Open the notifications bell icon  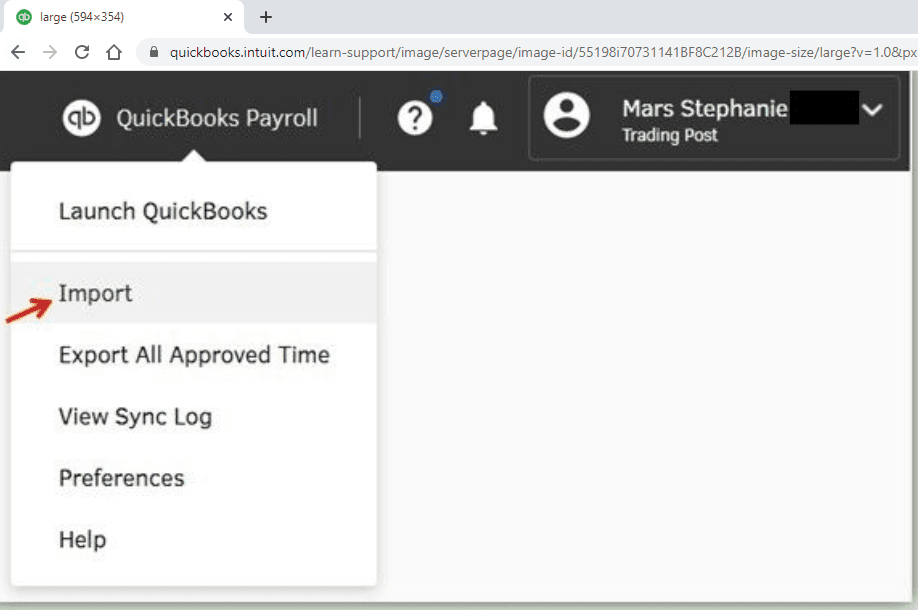pos(483,118)
